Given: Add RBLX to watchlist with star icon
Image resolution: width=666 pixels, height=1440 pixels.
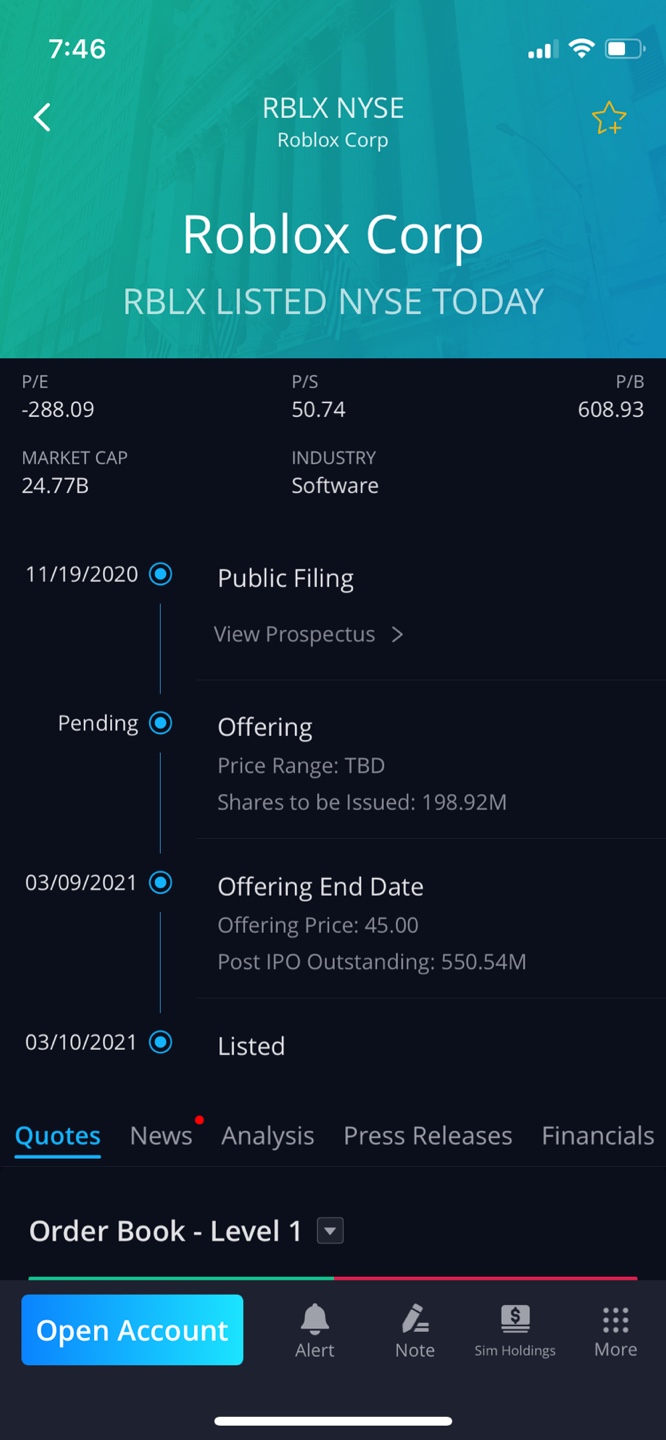Looking at the screenshot, I should click(x=608, y=119).
